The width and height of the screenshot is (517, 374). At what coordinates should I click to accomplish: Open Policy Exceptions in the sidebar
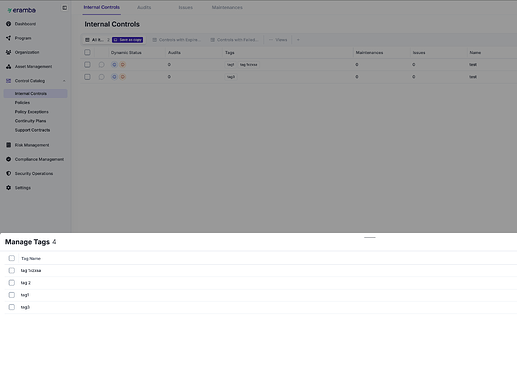point(32,112)
